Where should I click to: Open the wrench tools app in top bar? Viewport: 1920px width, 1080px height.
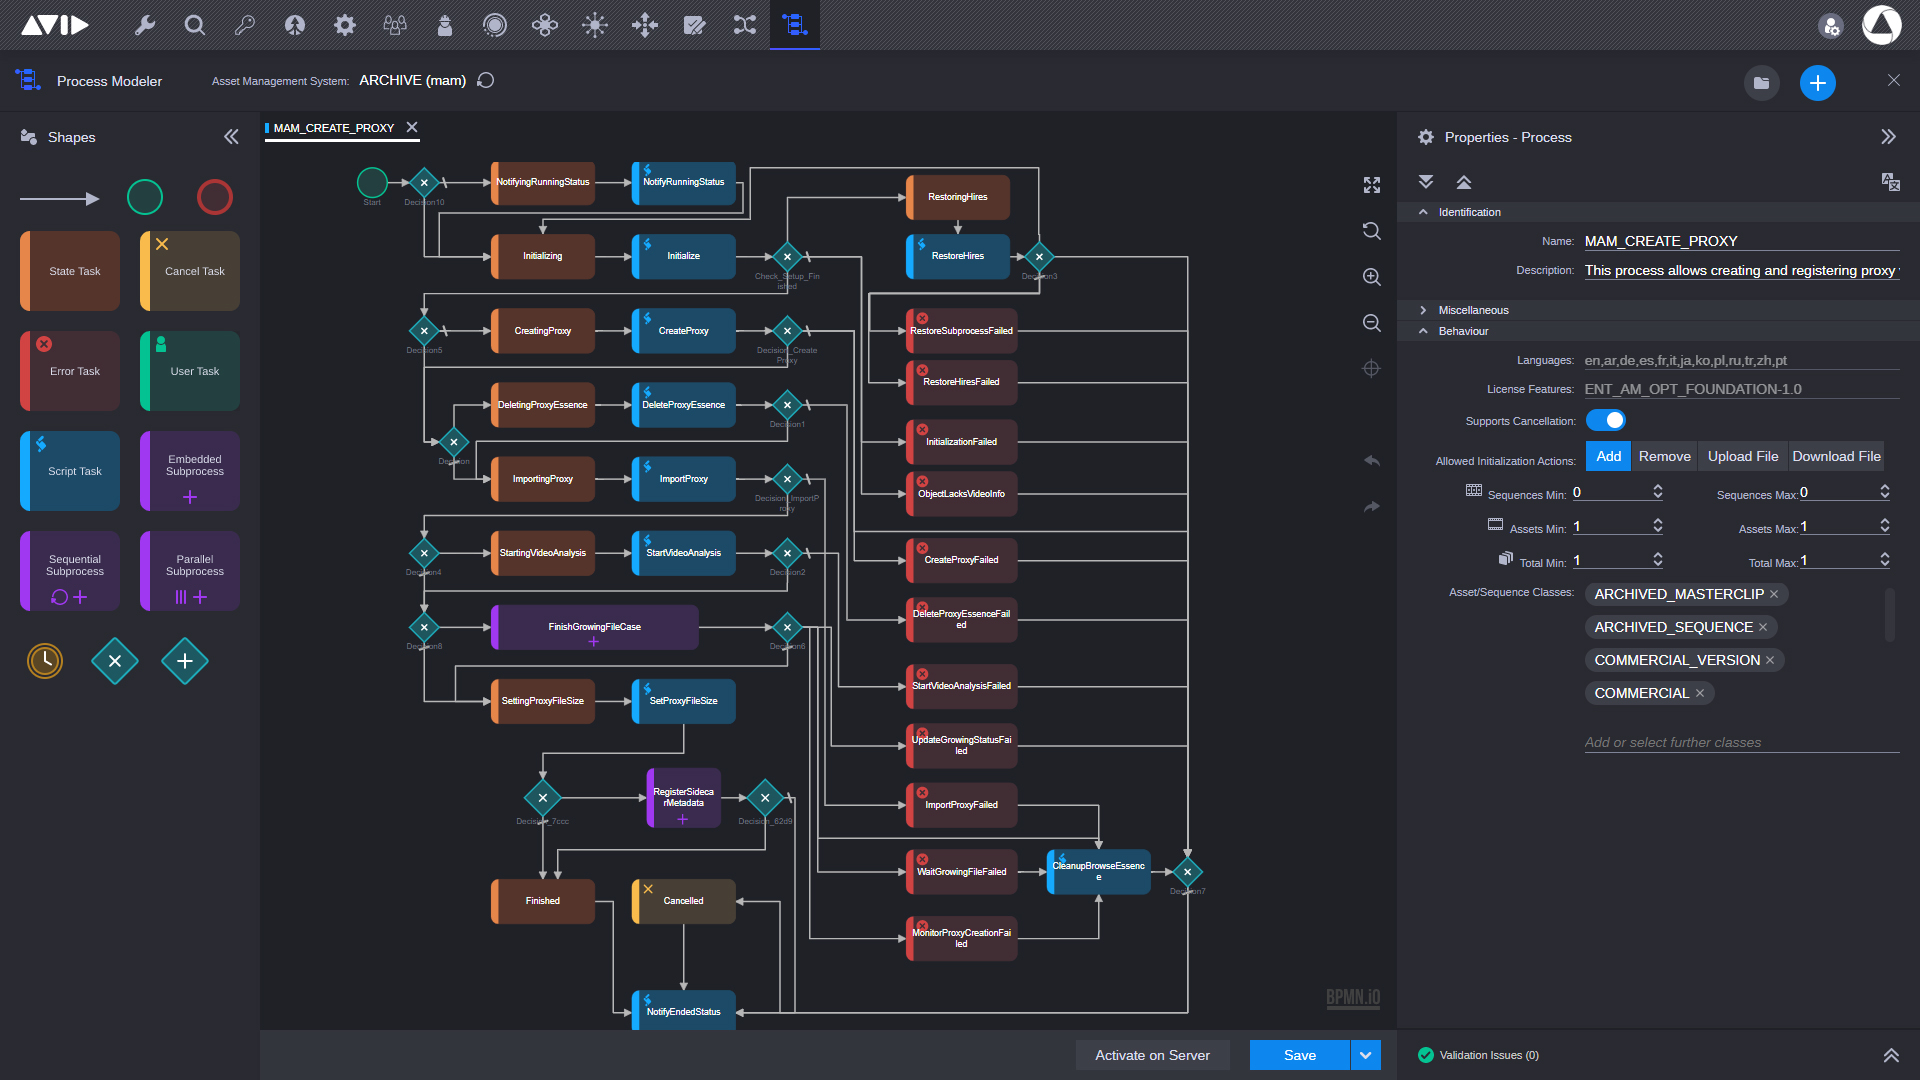click(x=145, y=25)
